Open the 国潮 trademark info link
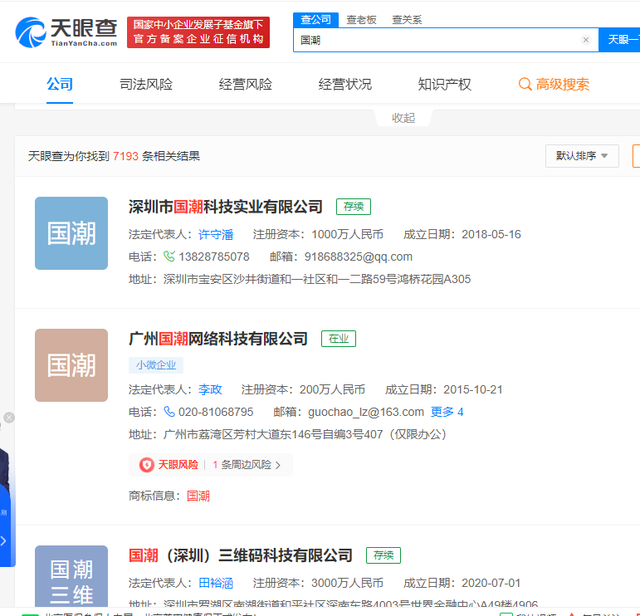Screen dimensions: 640x616 198,496
